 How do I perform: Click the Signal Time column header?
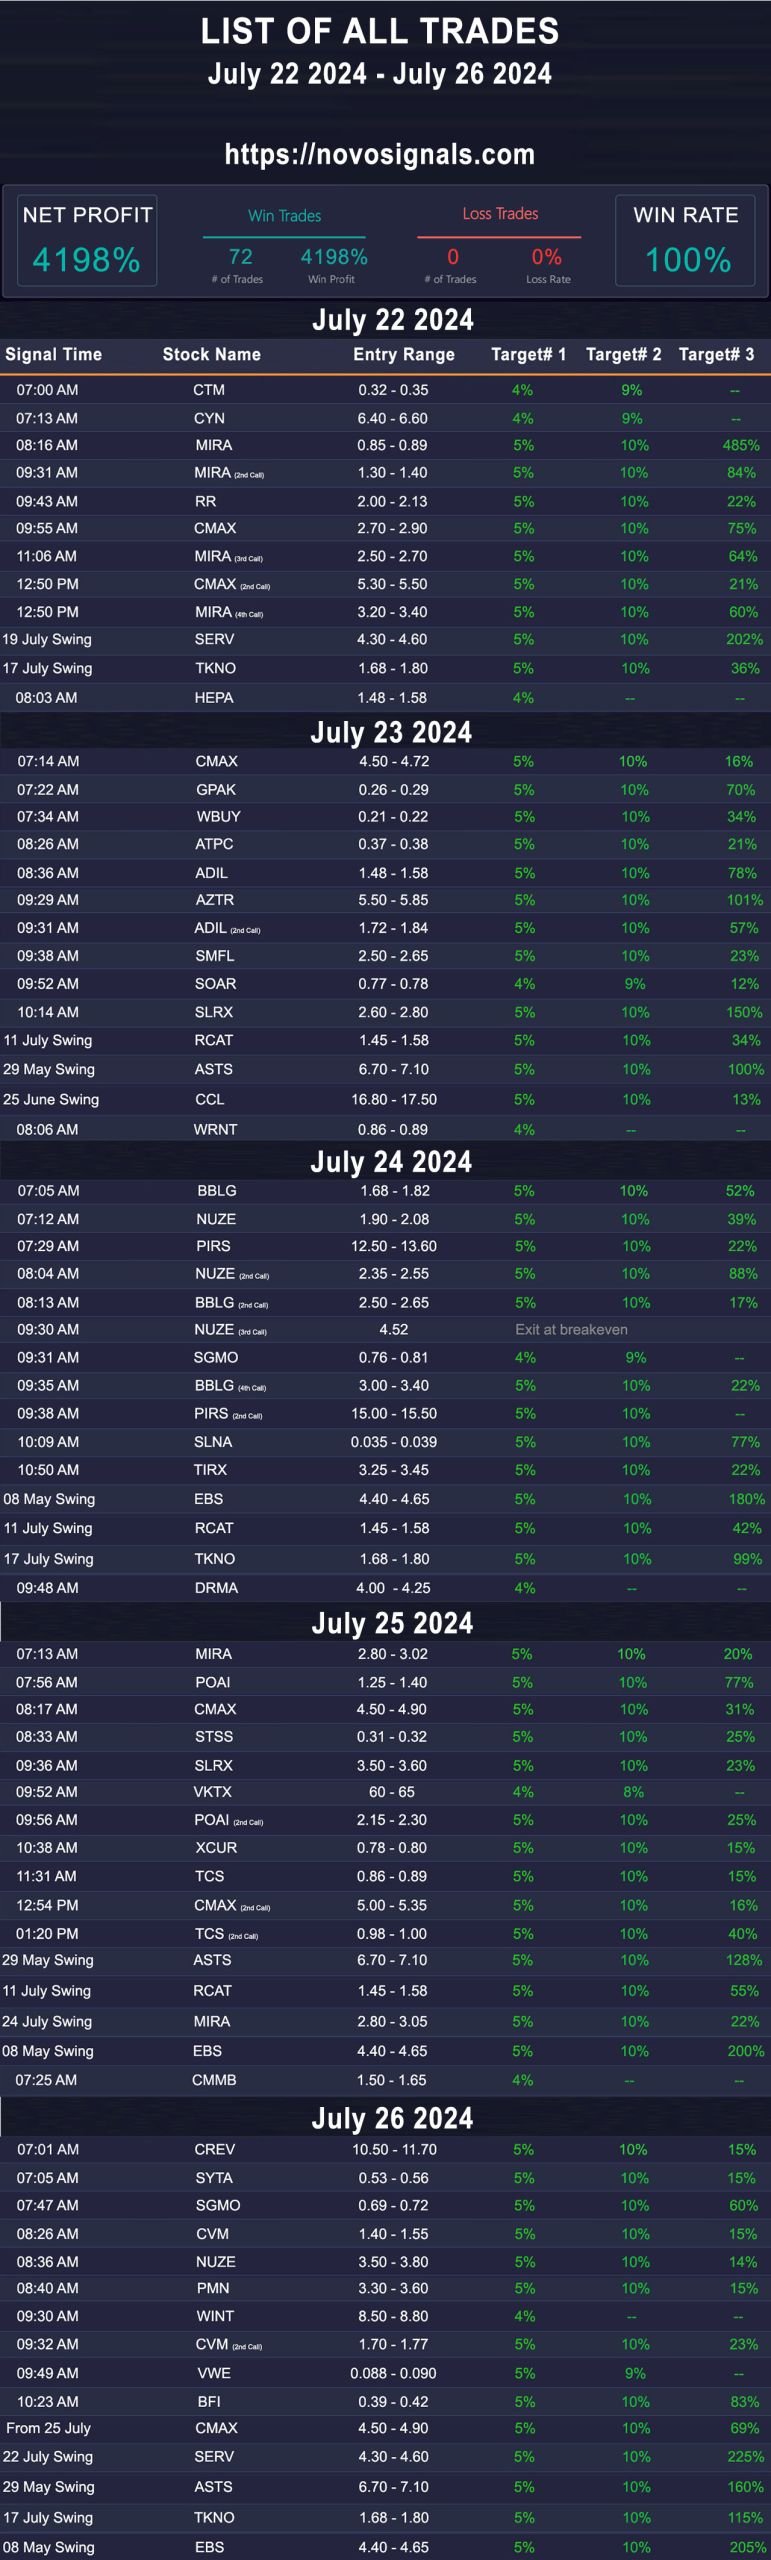click(53, 354)
